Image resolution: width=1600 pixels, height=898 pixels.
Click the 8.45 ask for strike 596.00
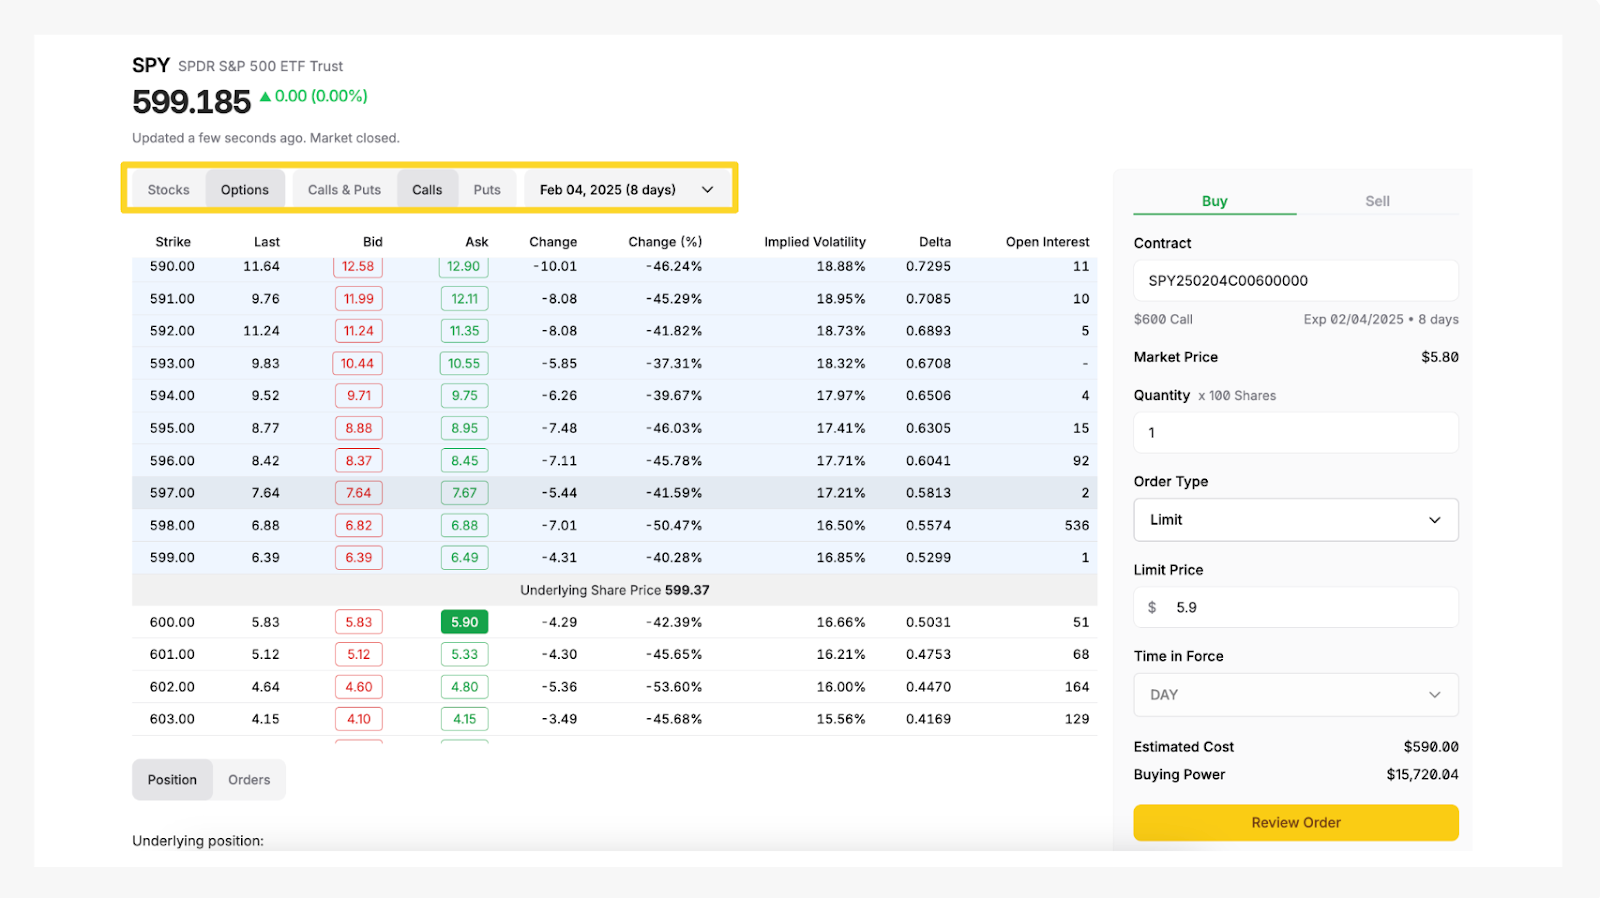pyautogui.click(x=464, y=461)
